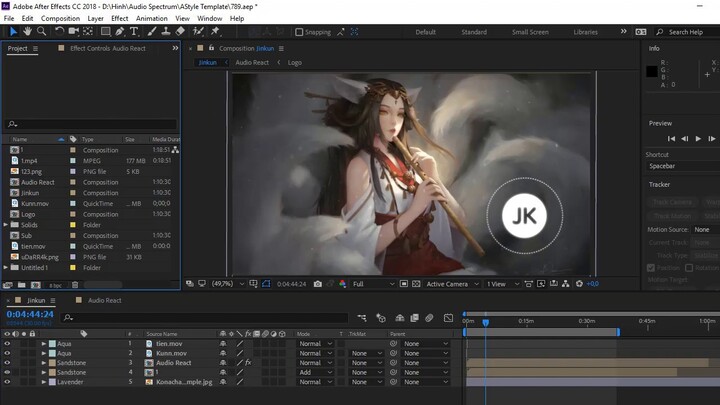Expand properties of layer 1 tien.mov
The width and height of the screenshot is (720, 405).
(44, 343)
